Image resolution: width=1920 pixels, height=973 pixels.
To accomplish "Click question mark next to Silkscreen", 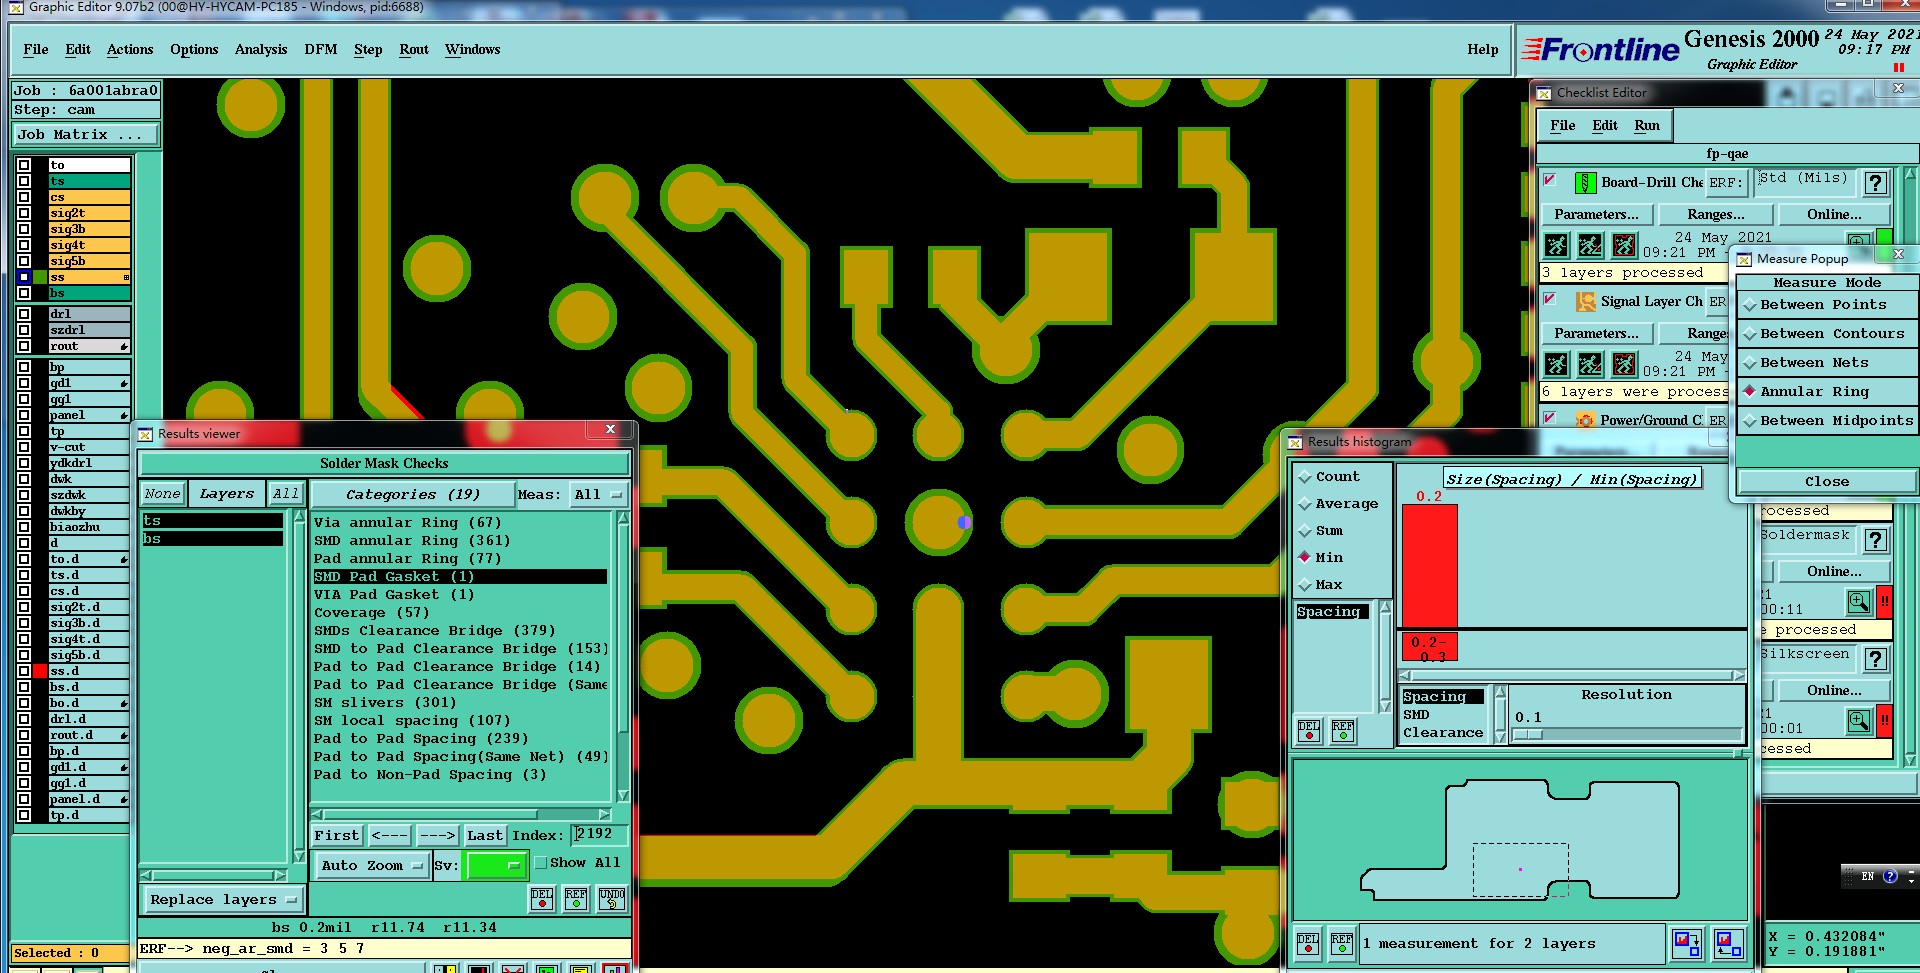I will (1876, 659).
